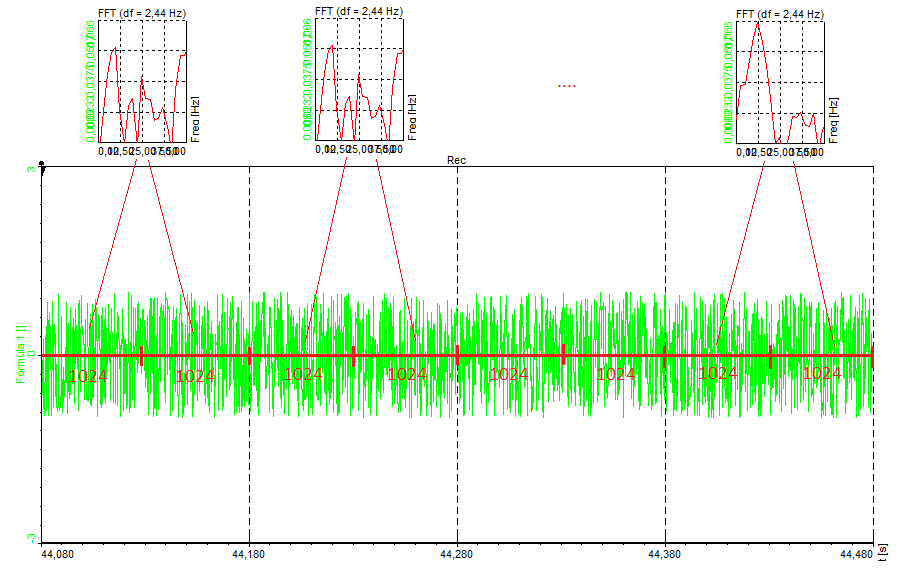This screenshot has width=900, height=569.
Task: Click the 44,480 time axis value
Action: point(856,555)
